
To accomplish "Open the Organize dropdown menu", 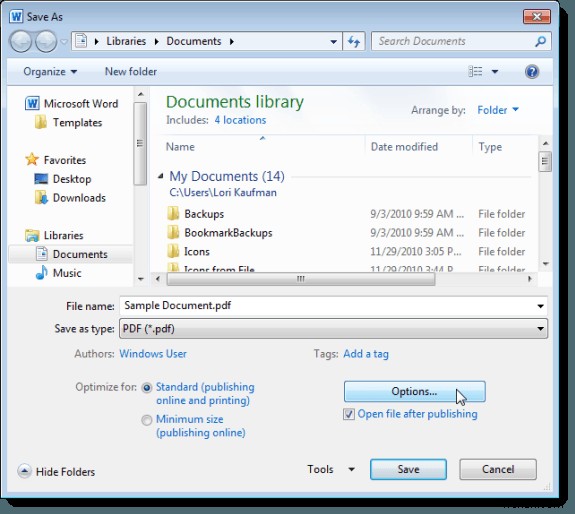I will (x=50, y=71).
